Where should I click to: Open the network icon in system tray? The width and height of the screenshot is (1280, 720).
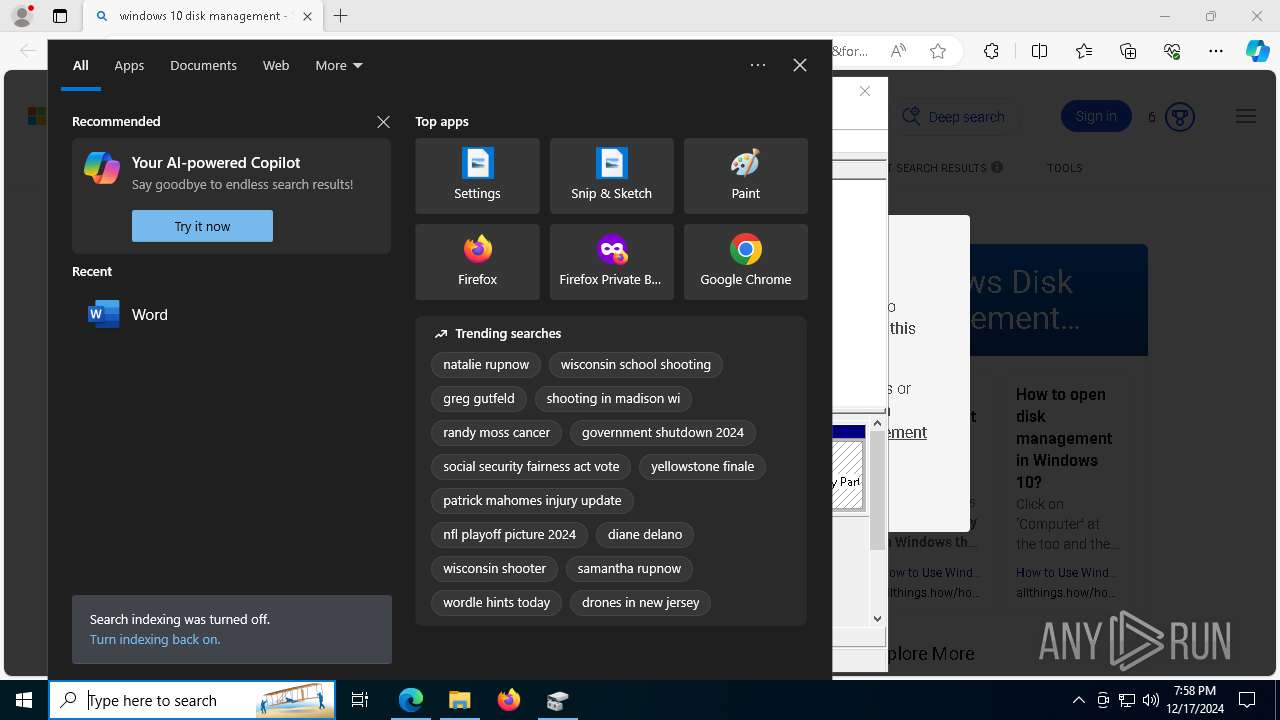(1127, 700)
